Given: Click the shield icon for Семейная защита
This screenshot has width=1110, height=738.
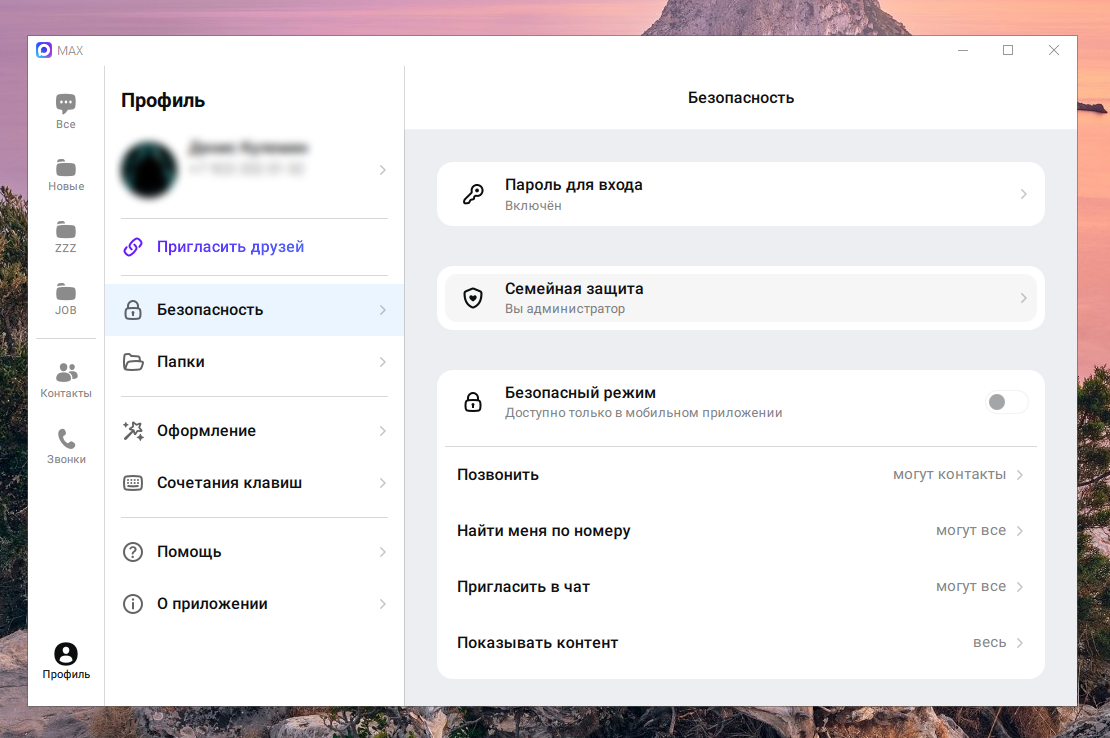Looking at the screenshot, I should (x=473, y=298).
